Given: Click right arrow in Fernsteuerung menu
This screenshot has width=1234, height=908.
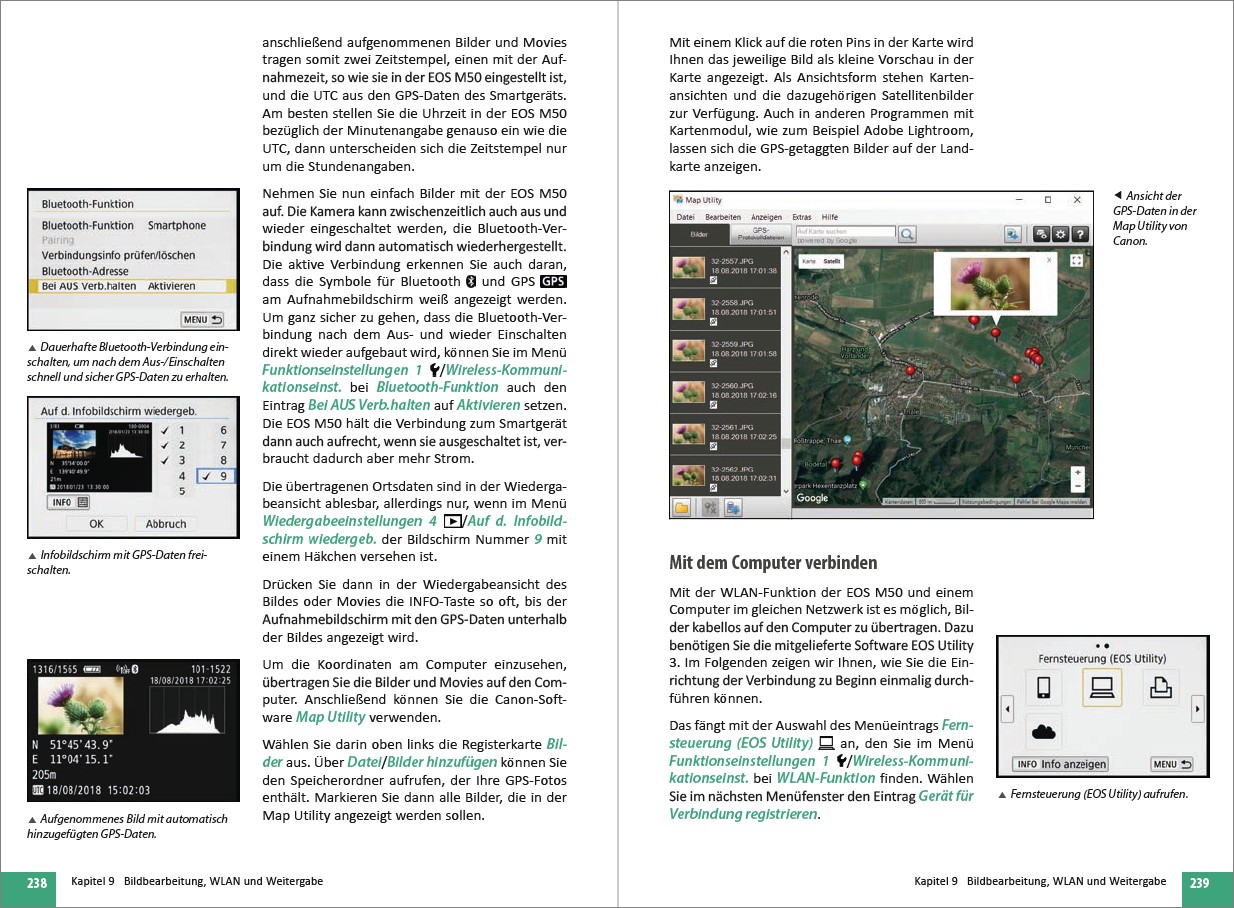Looking at the screenshot, I should click(1197, 708).
